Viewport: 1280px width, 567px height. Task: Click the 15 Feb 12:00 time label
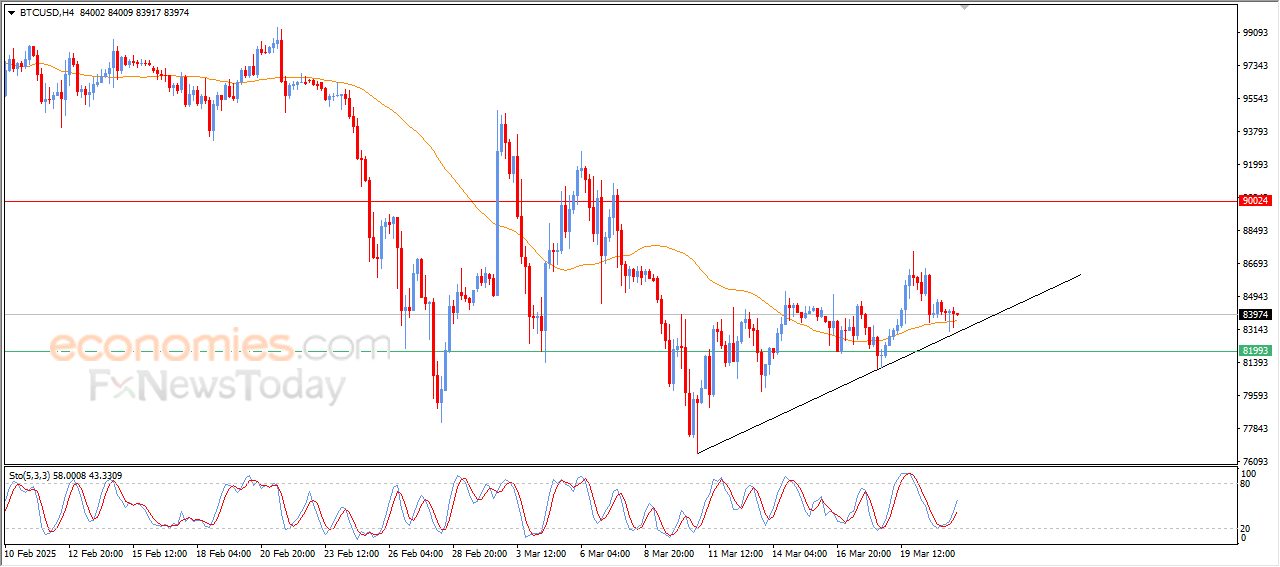point(160,552)
